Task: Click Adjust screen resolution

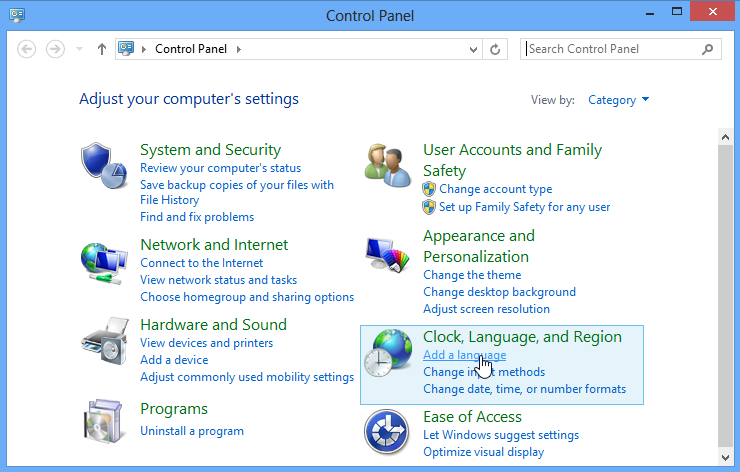Action: (487, 309)
